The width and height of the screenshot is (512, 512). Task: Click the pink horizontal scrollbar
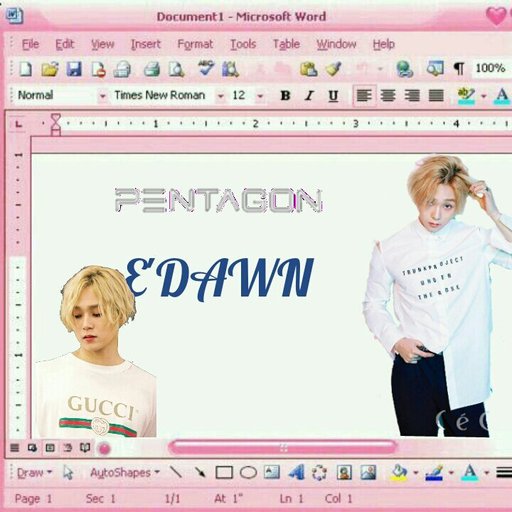[283, 448]
